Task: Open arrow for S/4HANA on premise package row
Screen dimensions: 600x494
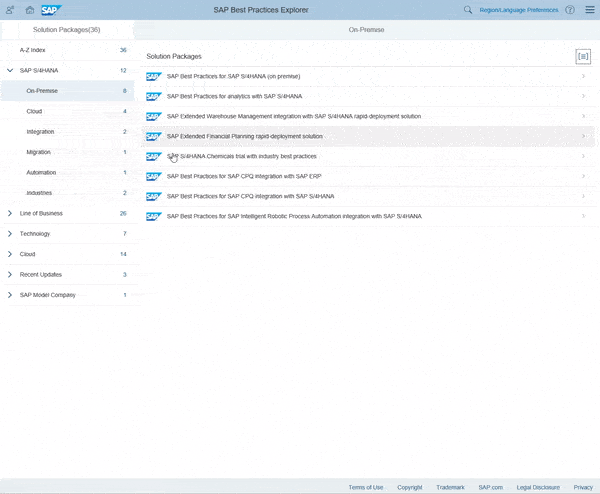Action: 583,76
